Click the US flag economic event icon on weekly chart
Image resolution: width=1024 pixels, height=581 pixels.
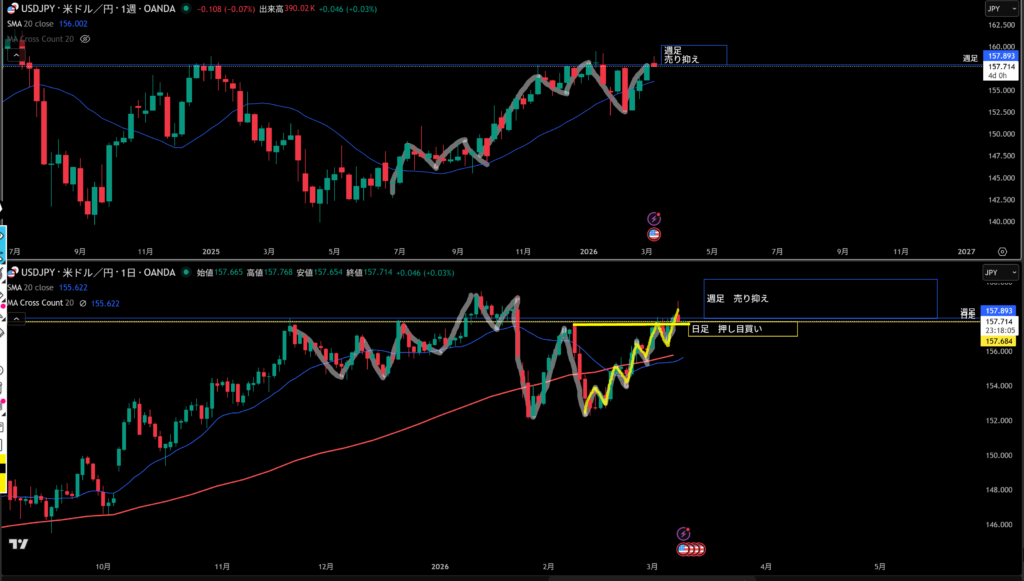[x=654, y=234]
